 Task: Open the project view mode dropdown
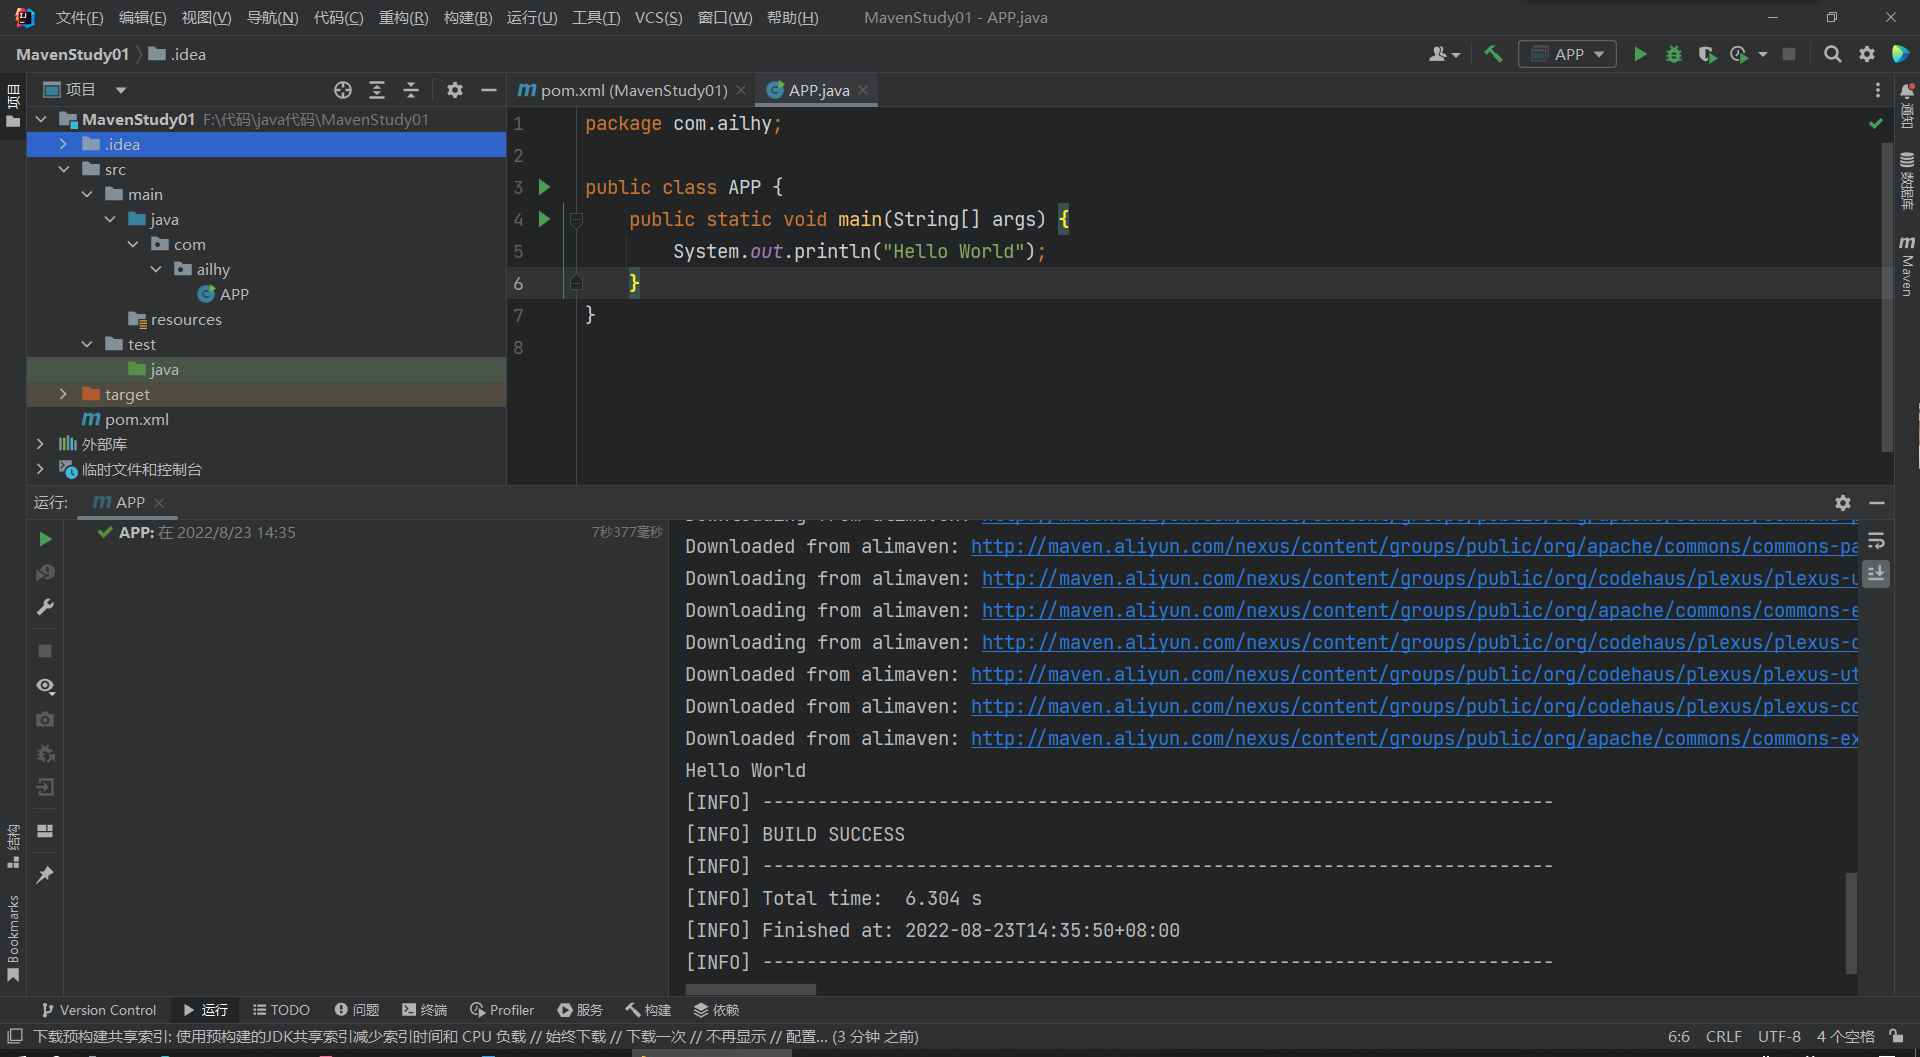click(x=121, y=90)
